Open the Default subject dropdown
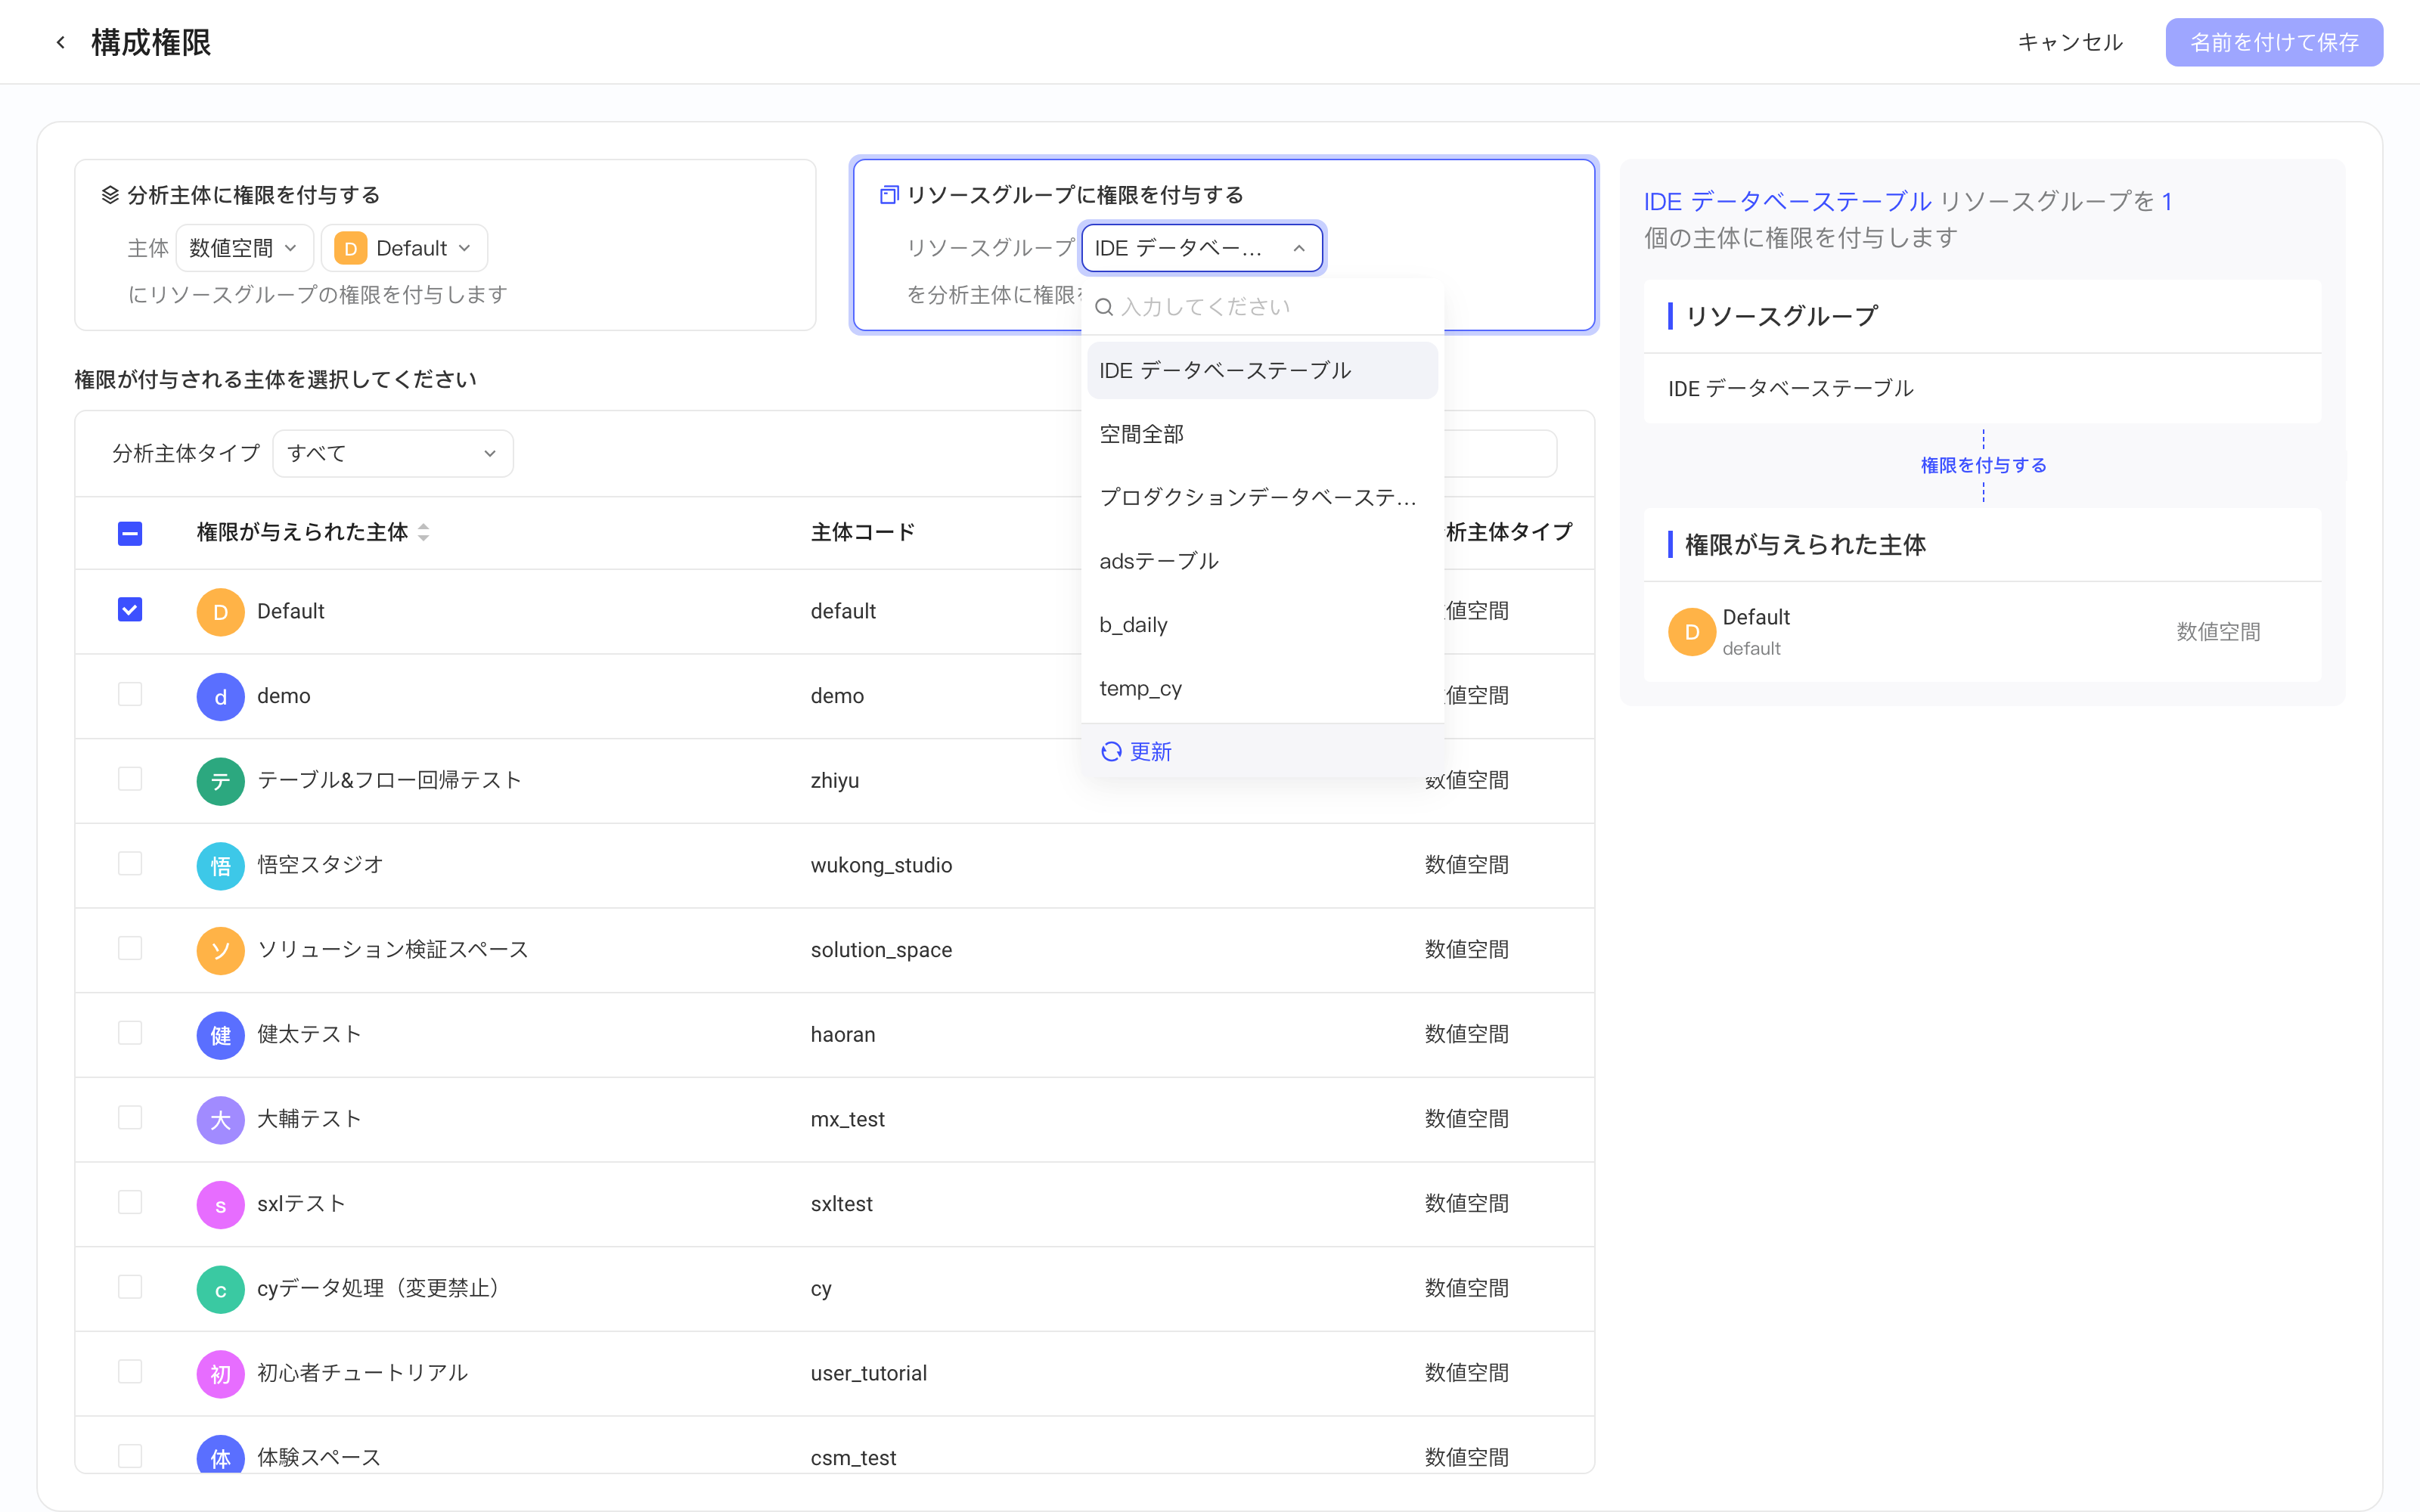This screenshot has width=2420, height=1512. click(x=404, y=248)
